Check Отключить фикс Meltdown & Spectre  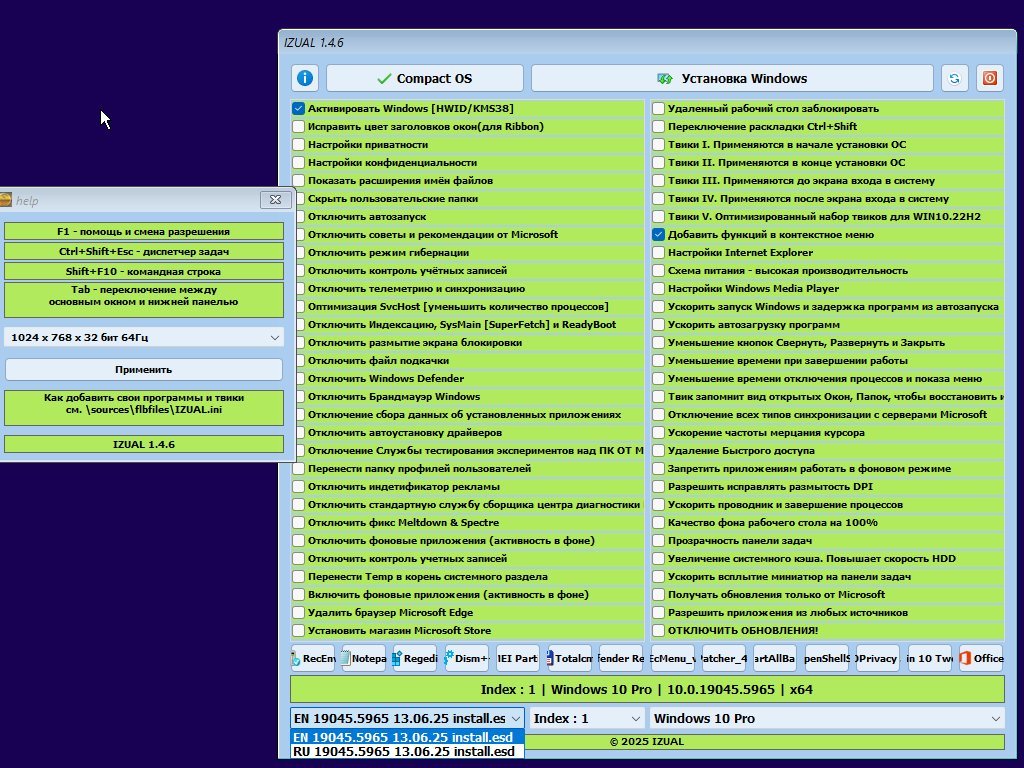click(x=298, y=522)
